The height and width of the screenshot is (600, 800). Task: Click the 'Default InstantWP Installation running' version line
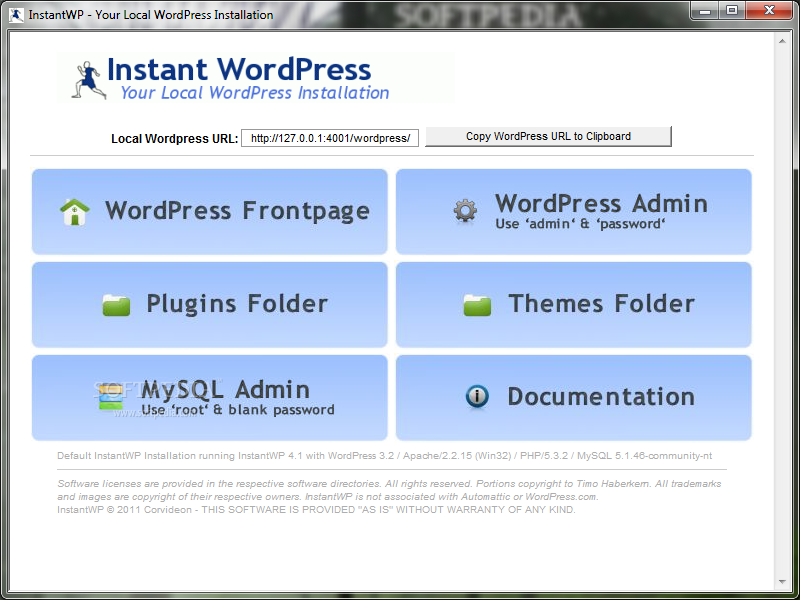tap(384, 456)
